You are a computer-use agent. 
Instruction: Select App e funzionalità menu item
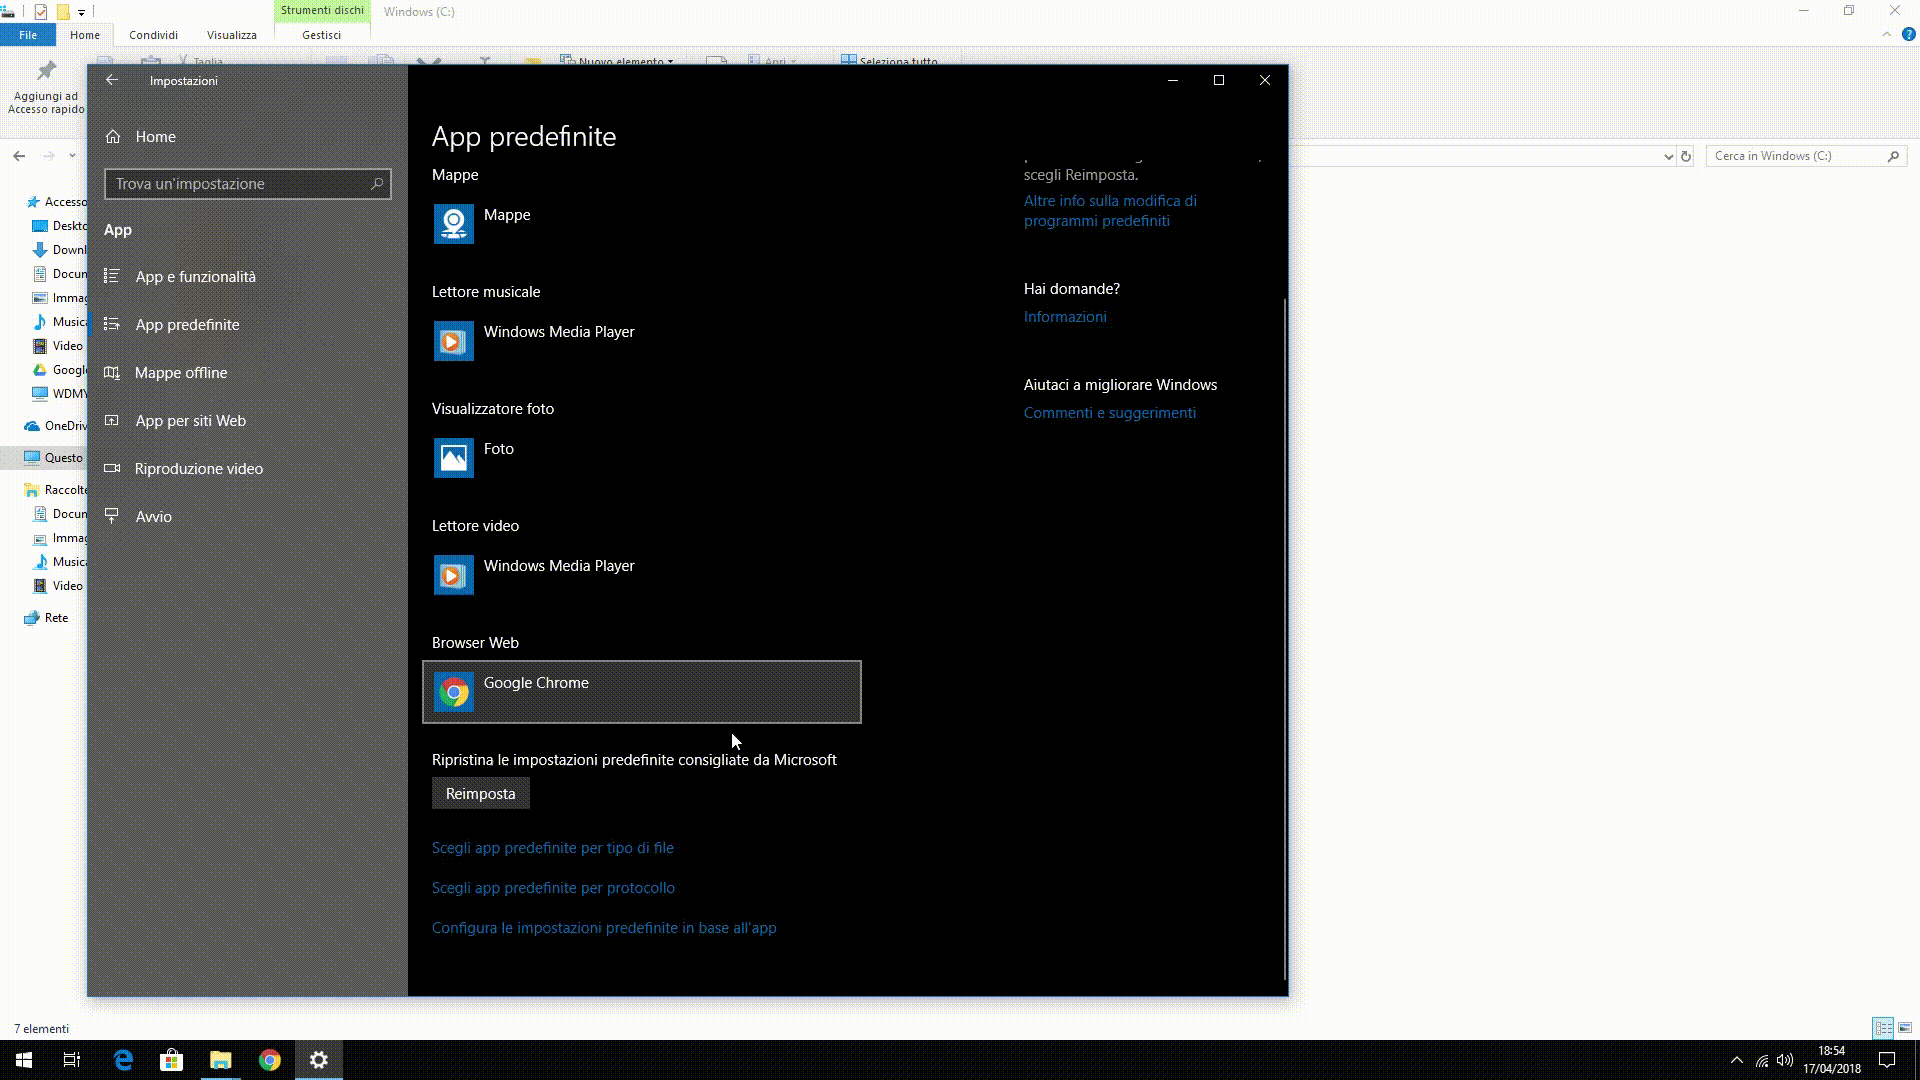point(195,276)
